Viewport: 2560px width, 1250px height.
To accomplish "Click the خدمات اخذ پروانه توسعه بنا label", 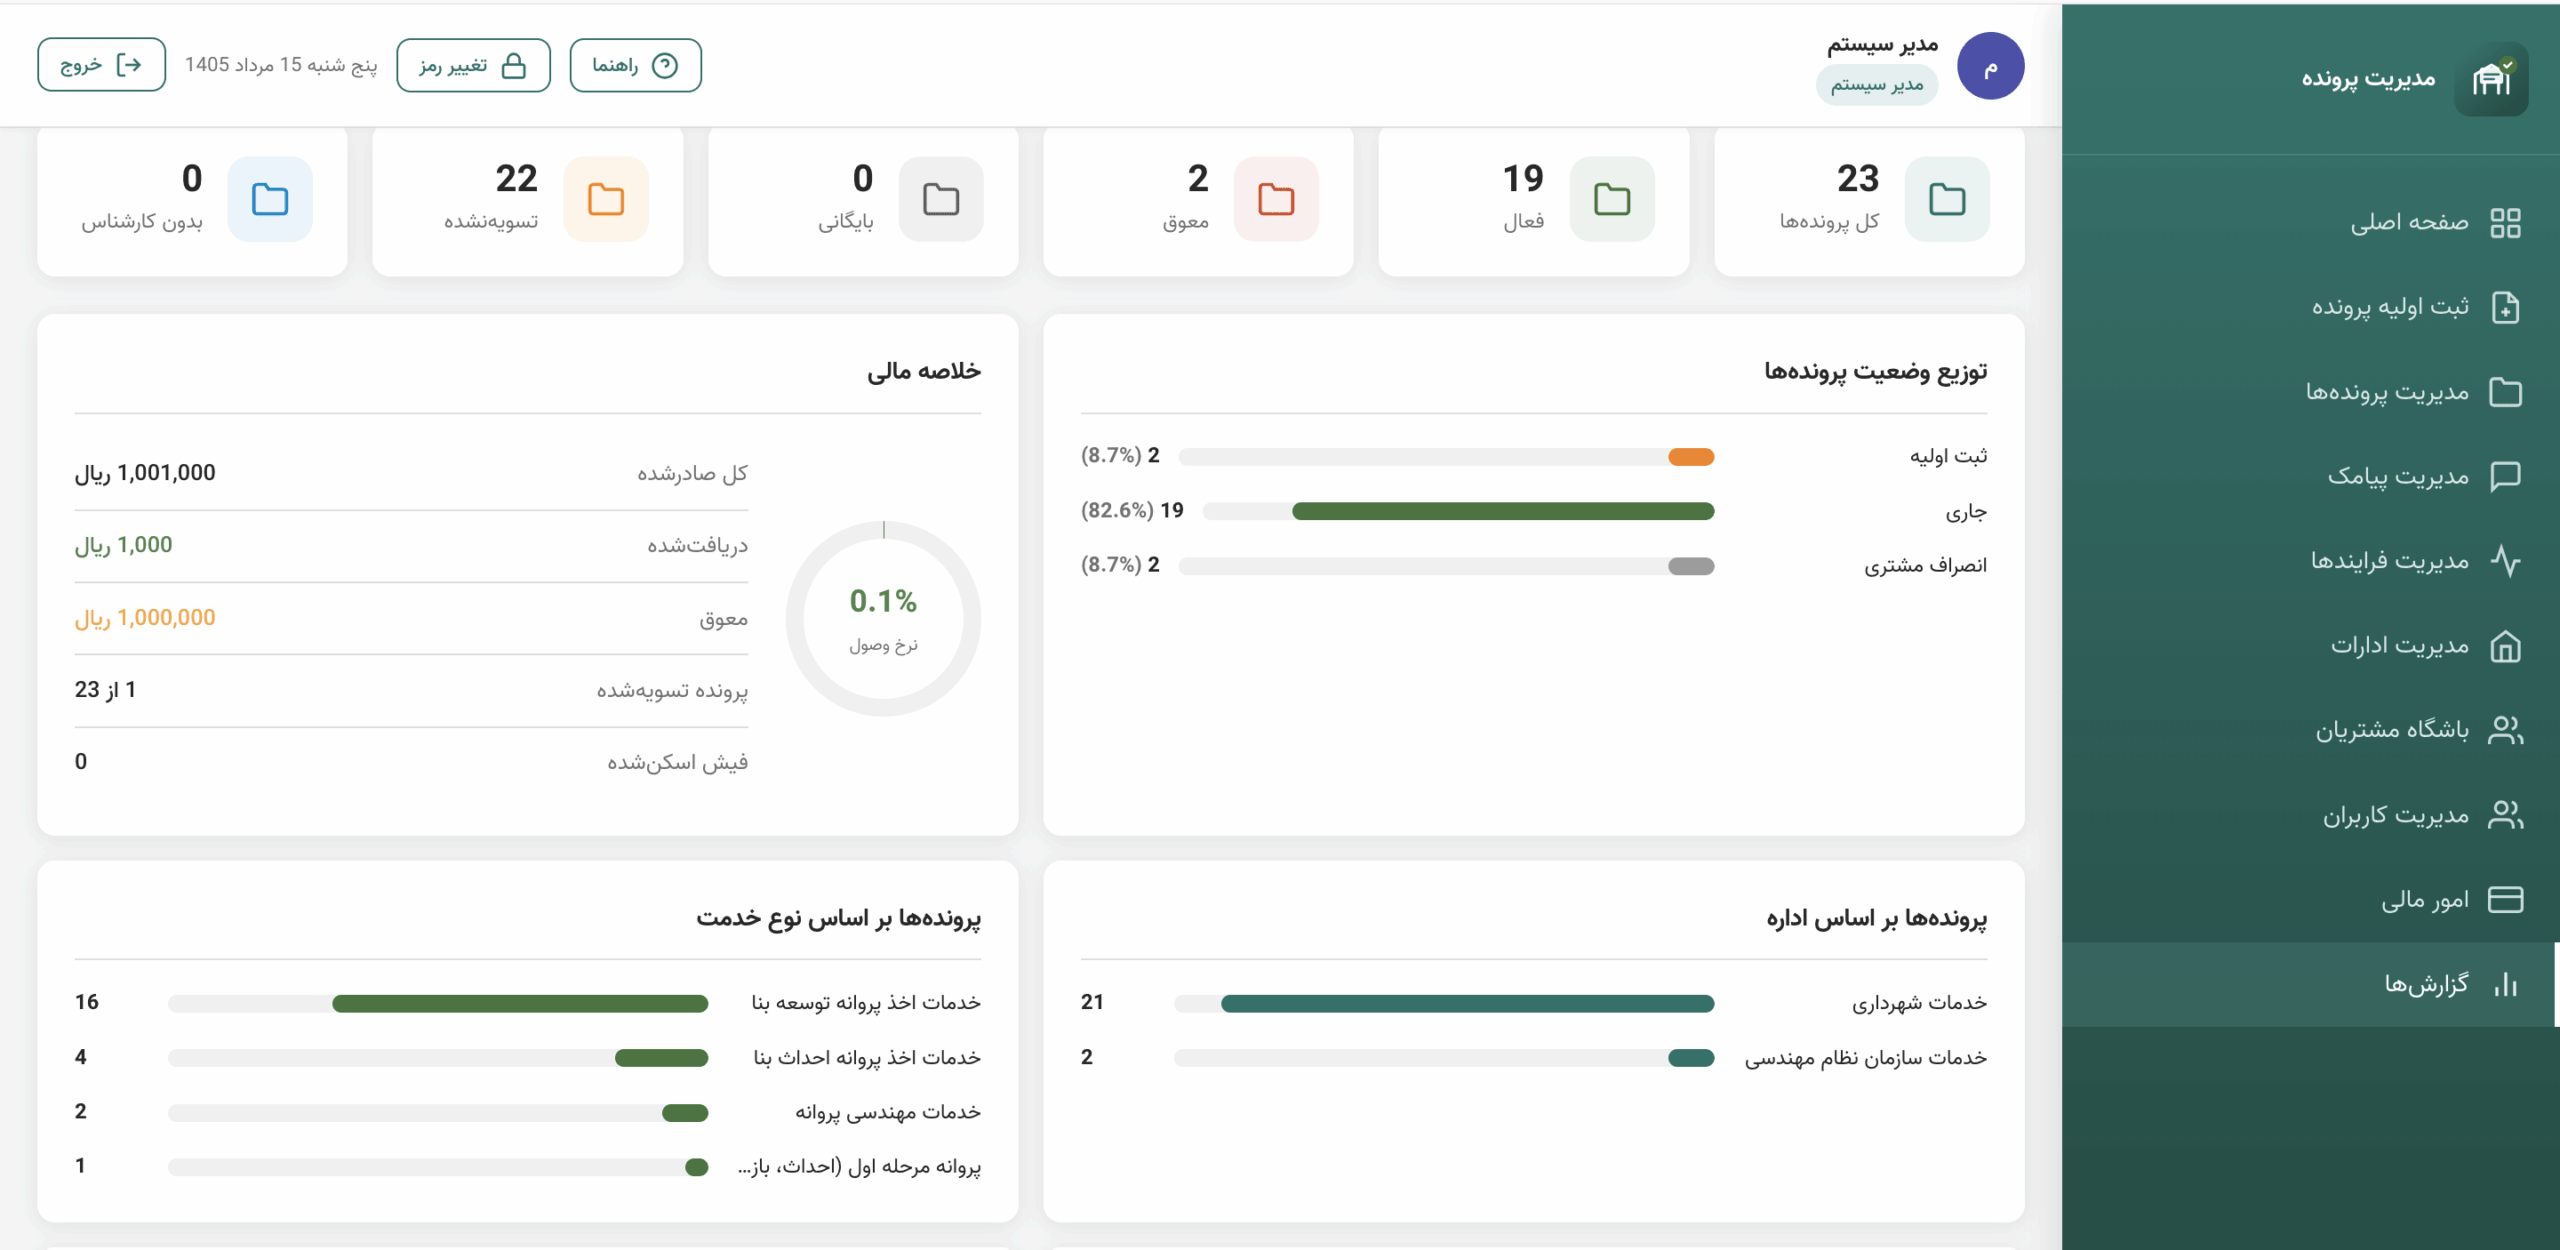I will point(866,1003).
